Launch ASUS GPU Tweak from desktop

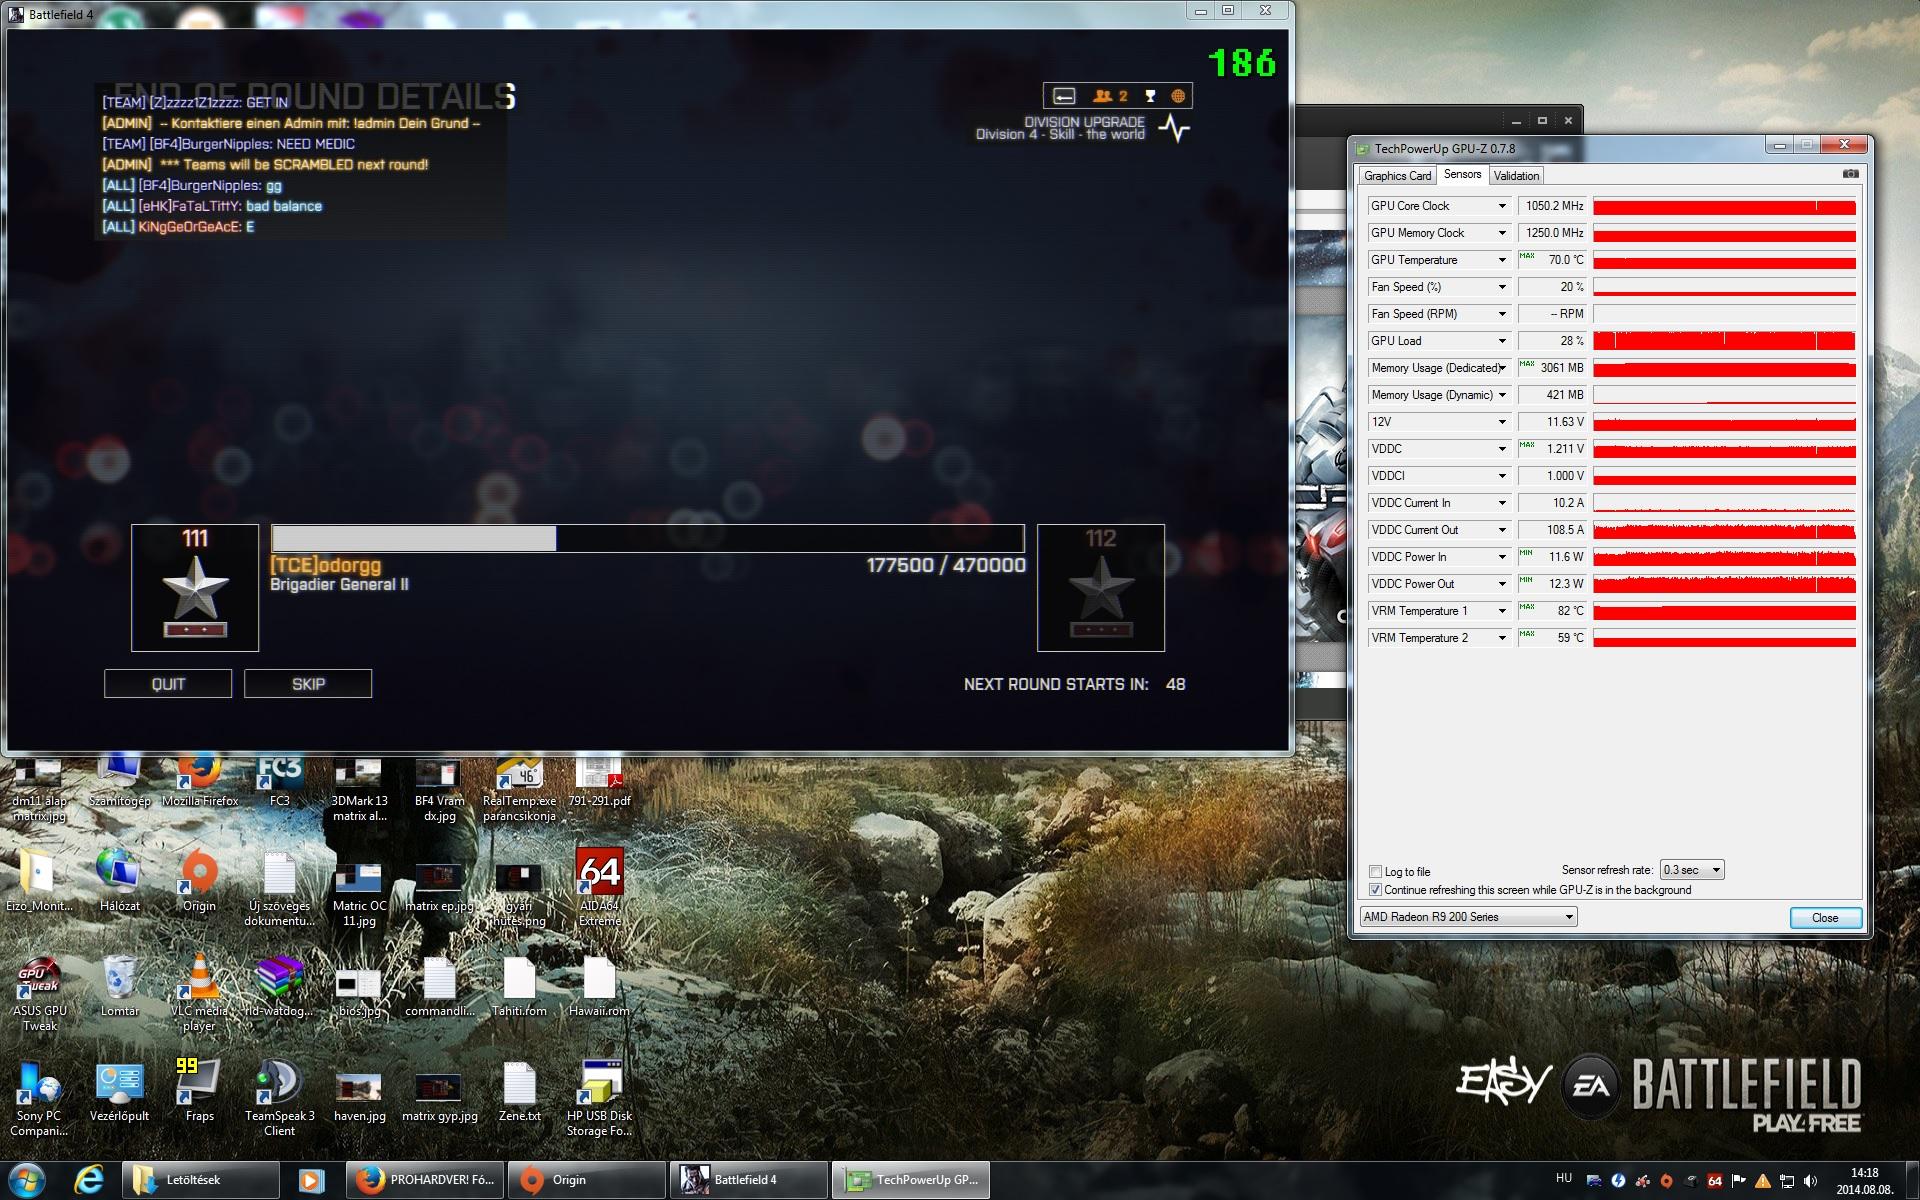[39, 995]
